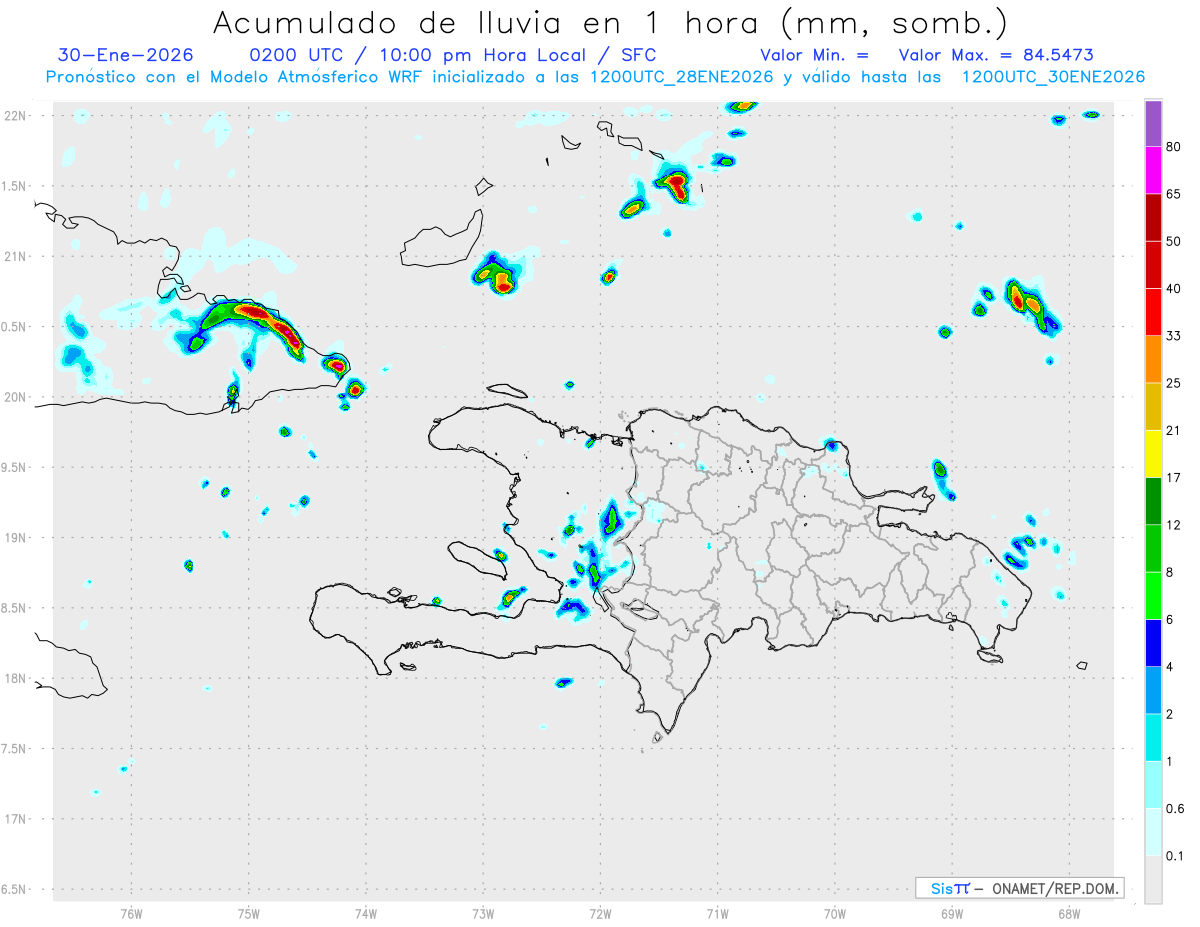Click the "69W" longitude label
This screenshot has width=1200, height=927.
(x=951, y=912)
